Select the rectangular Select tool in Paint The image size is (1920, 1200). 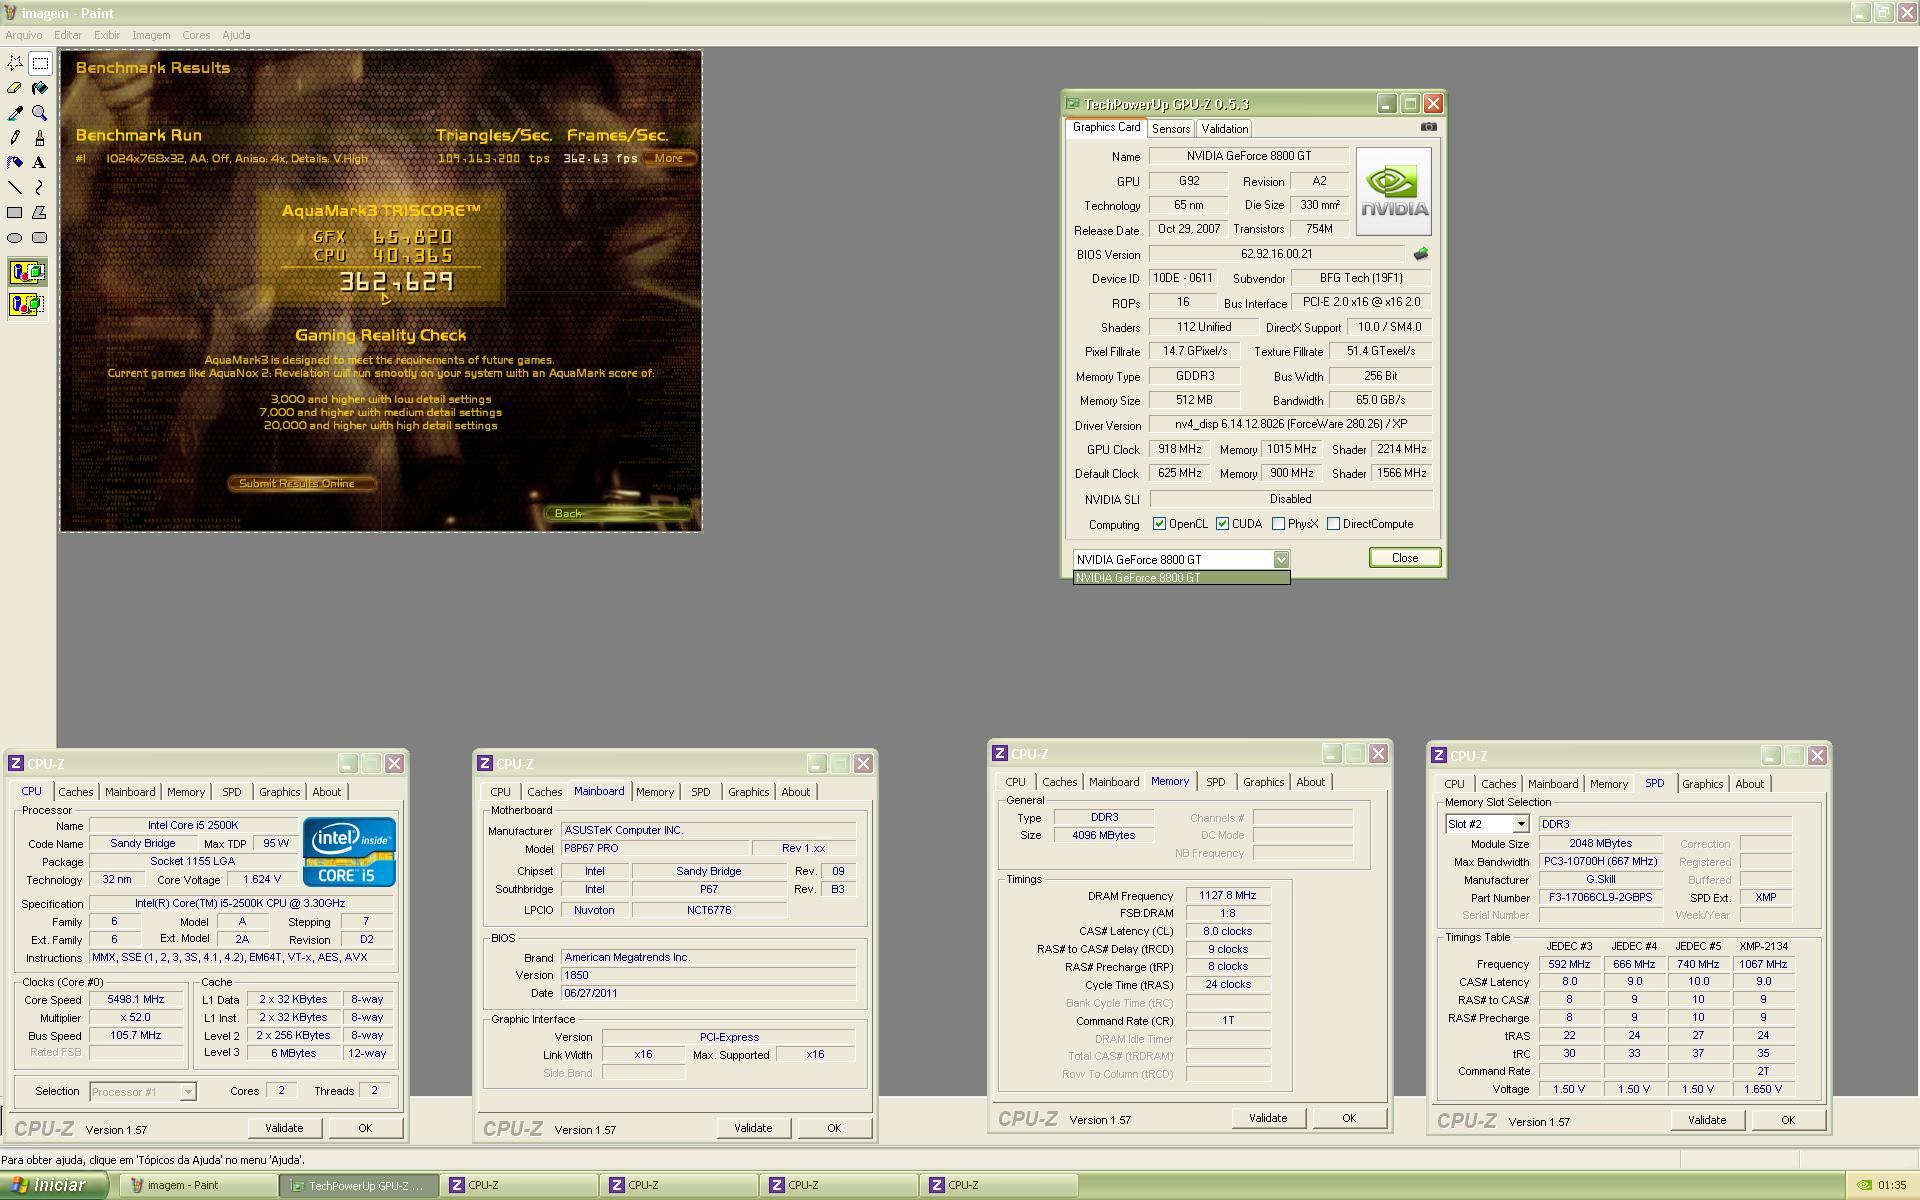point(40,63)
